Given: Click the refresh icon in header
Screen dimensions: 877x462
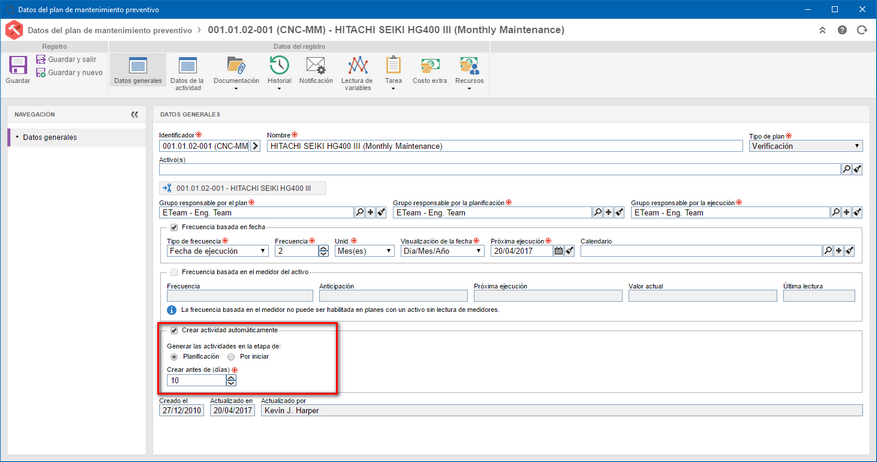Looking at the screenshot, I should 862,30.
